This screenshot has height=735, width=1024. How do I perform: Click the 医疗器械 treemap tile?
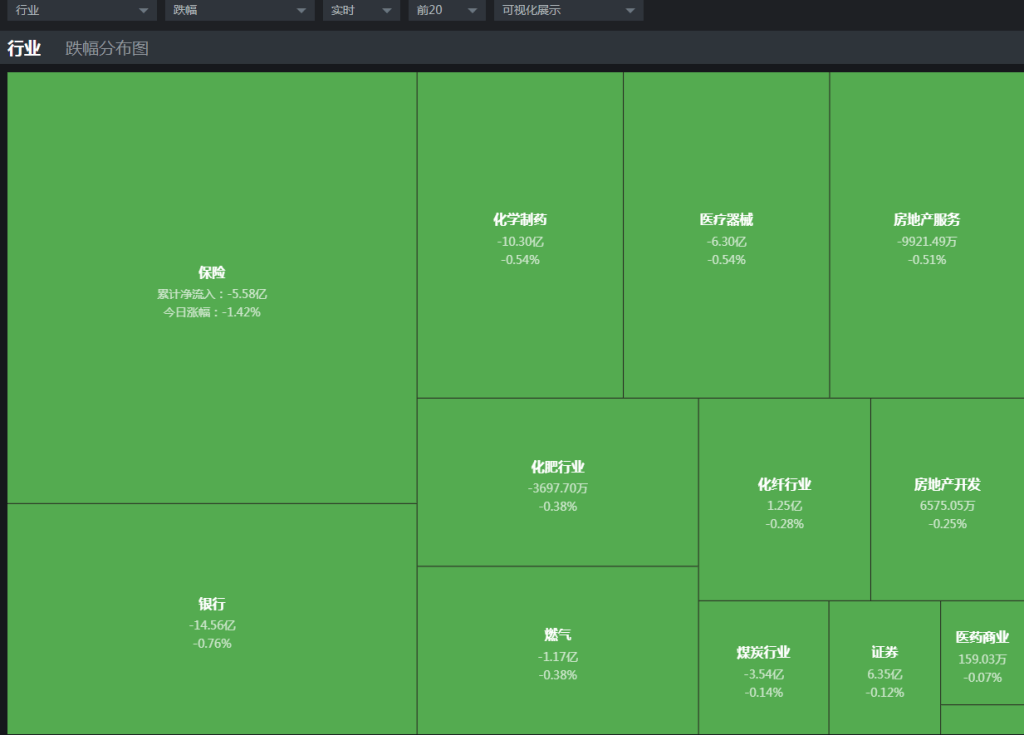726,236
